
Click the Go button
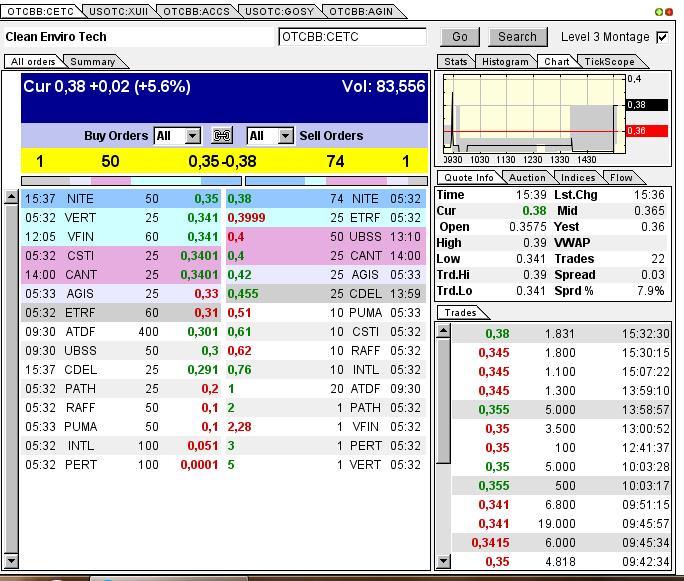[460, 37]
